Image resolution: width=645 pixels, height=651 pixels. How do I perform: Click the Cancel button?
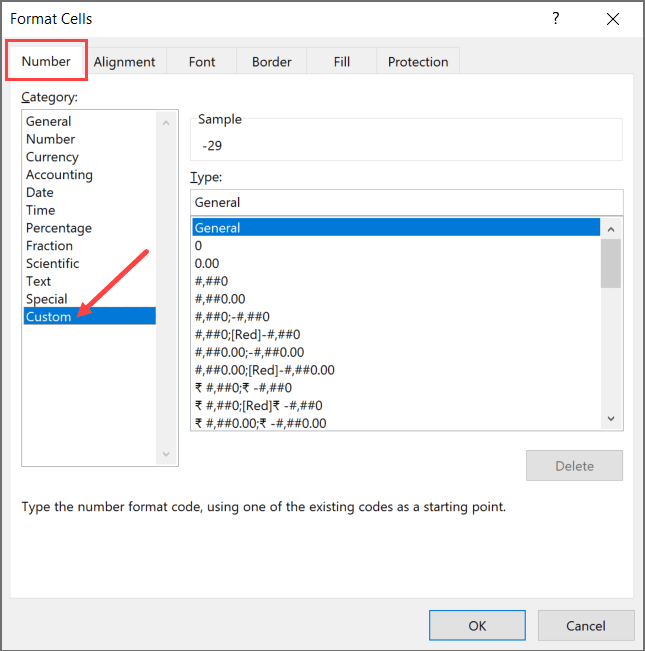pos(586,625)
